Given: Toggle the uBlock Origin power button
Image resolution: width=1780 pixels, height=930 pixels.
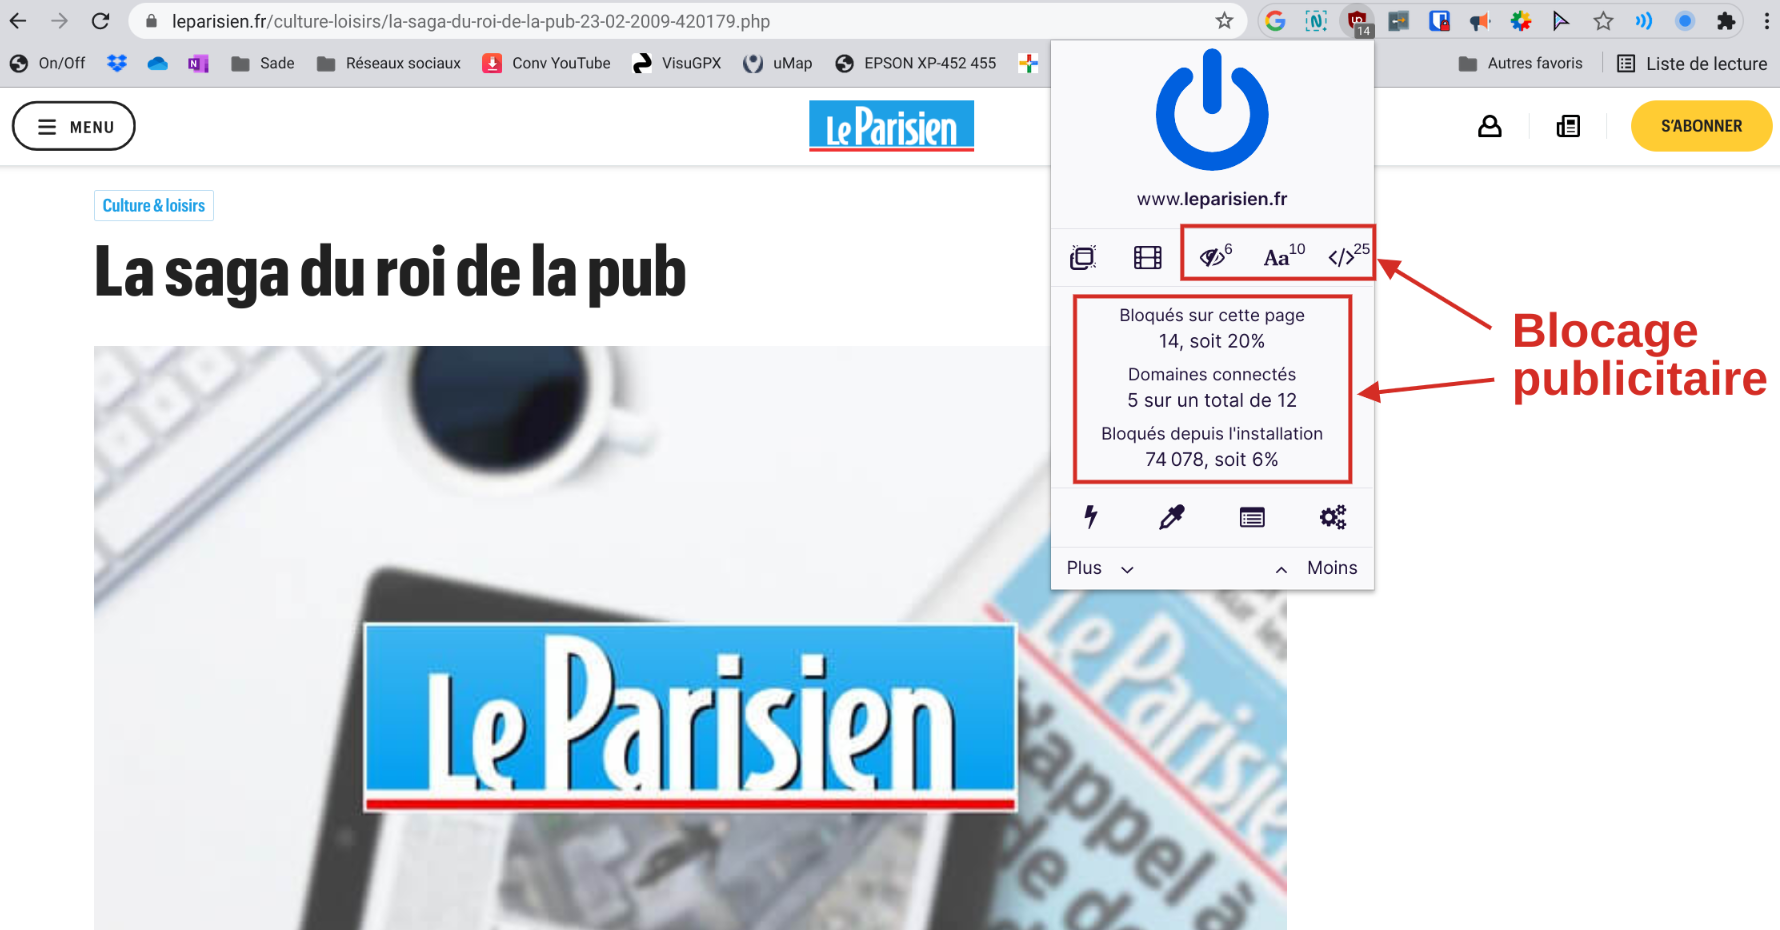Looking at the screenshot, I should (1212, 110).
